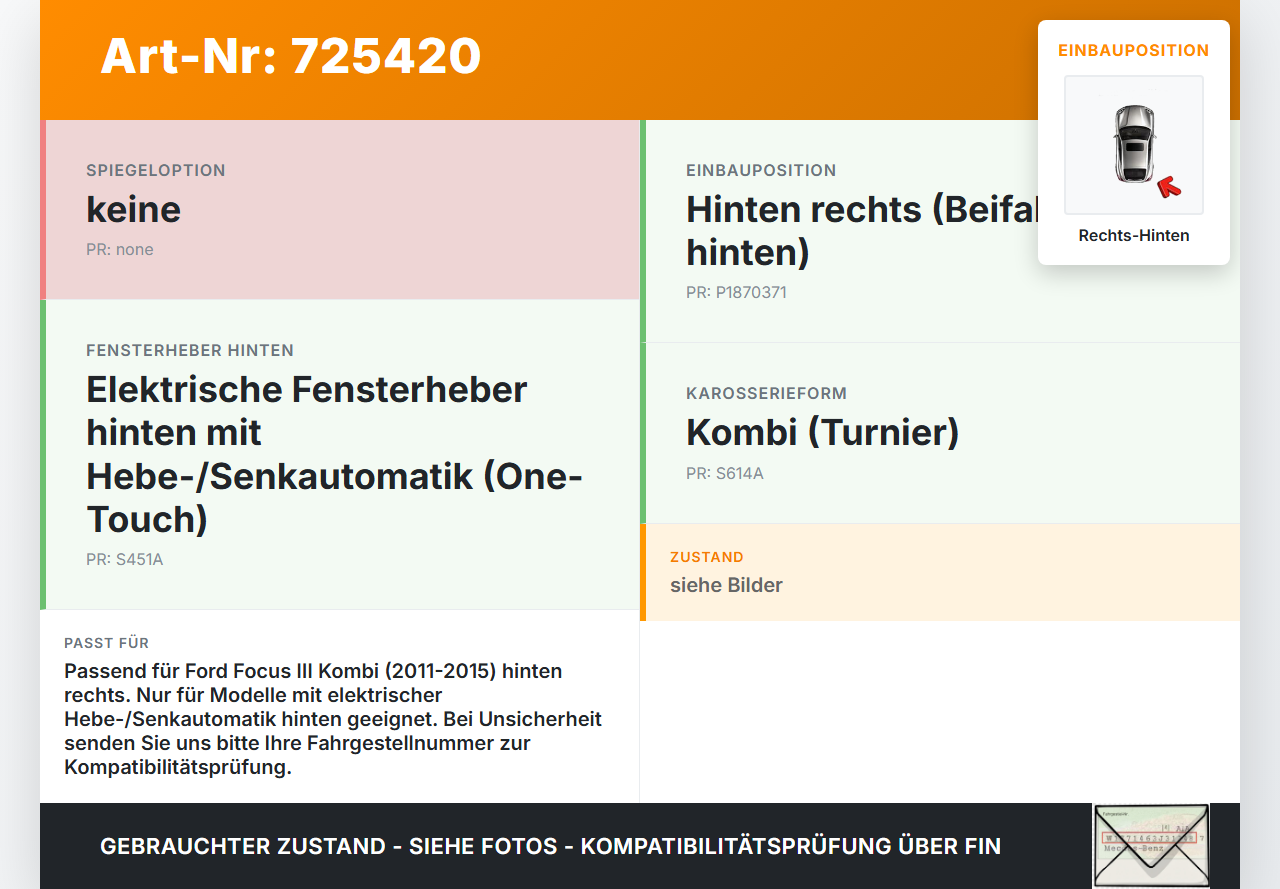
Task: Click the 'PR: none' code
Action: 120,249
